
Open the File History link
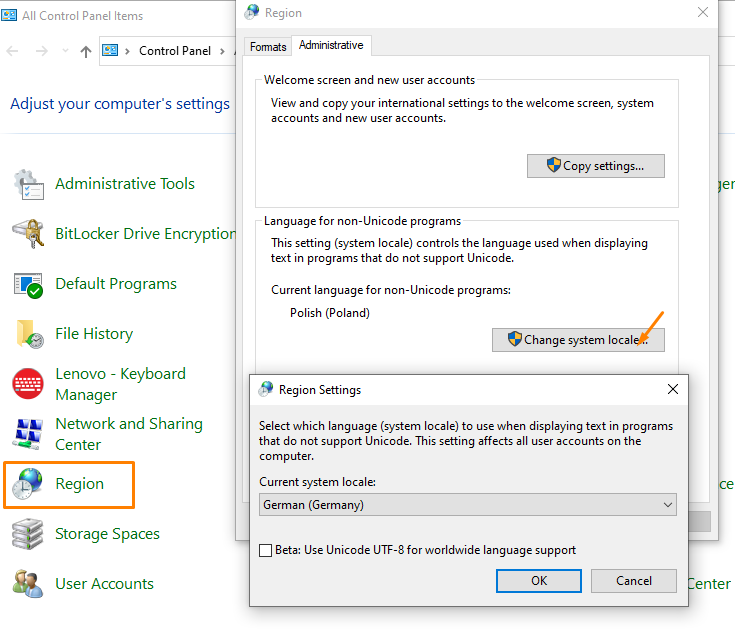click(x=94, y=334)
